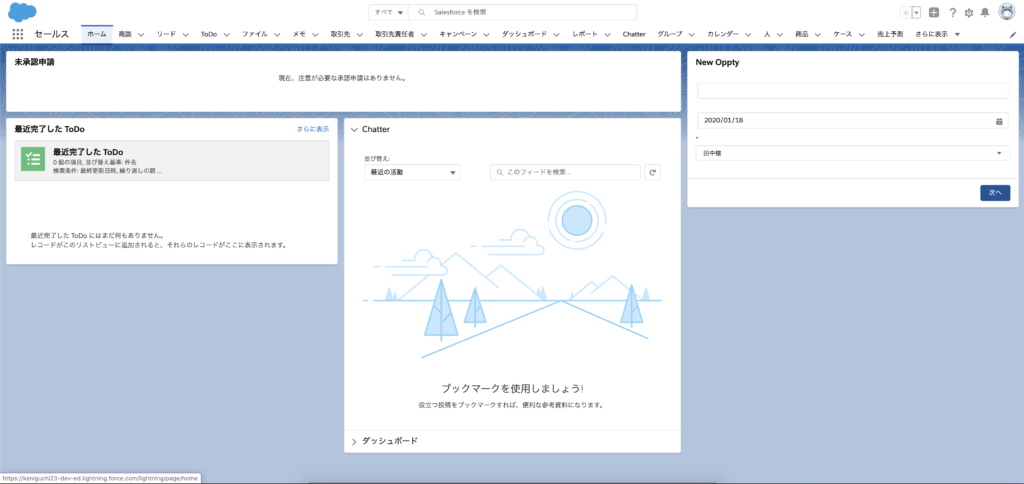This screenshot has width=1024, height=484.
Task: Open global actions plus icon
Action: coord(934,12)
